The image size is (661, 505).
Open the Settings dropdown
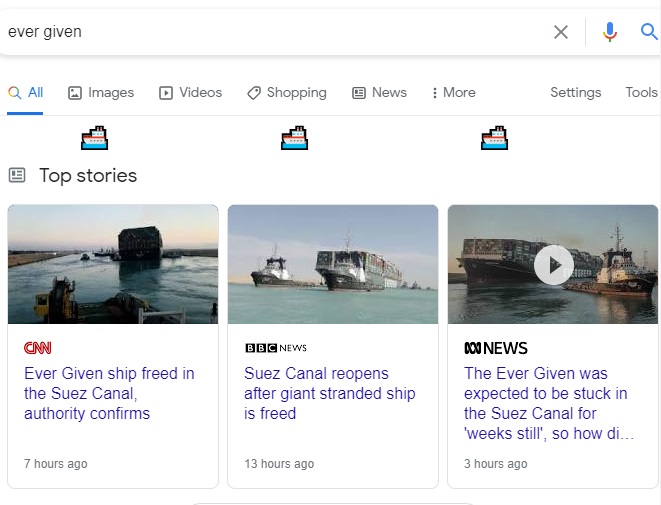tap(575, 93)
